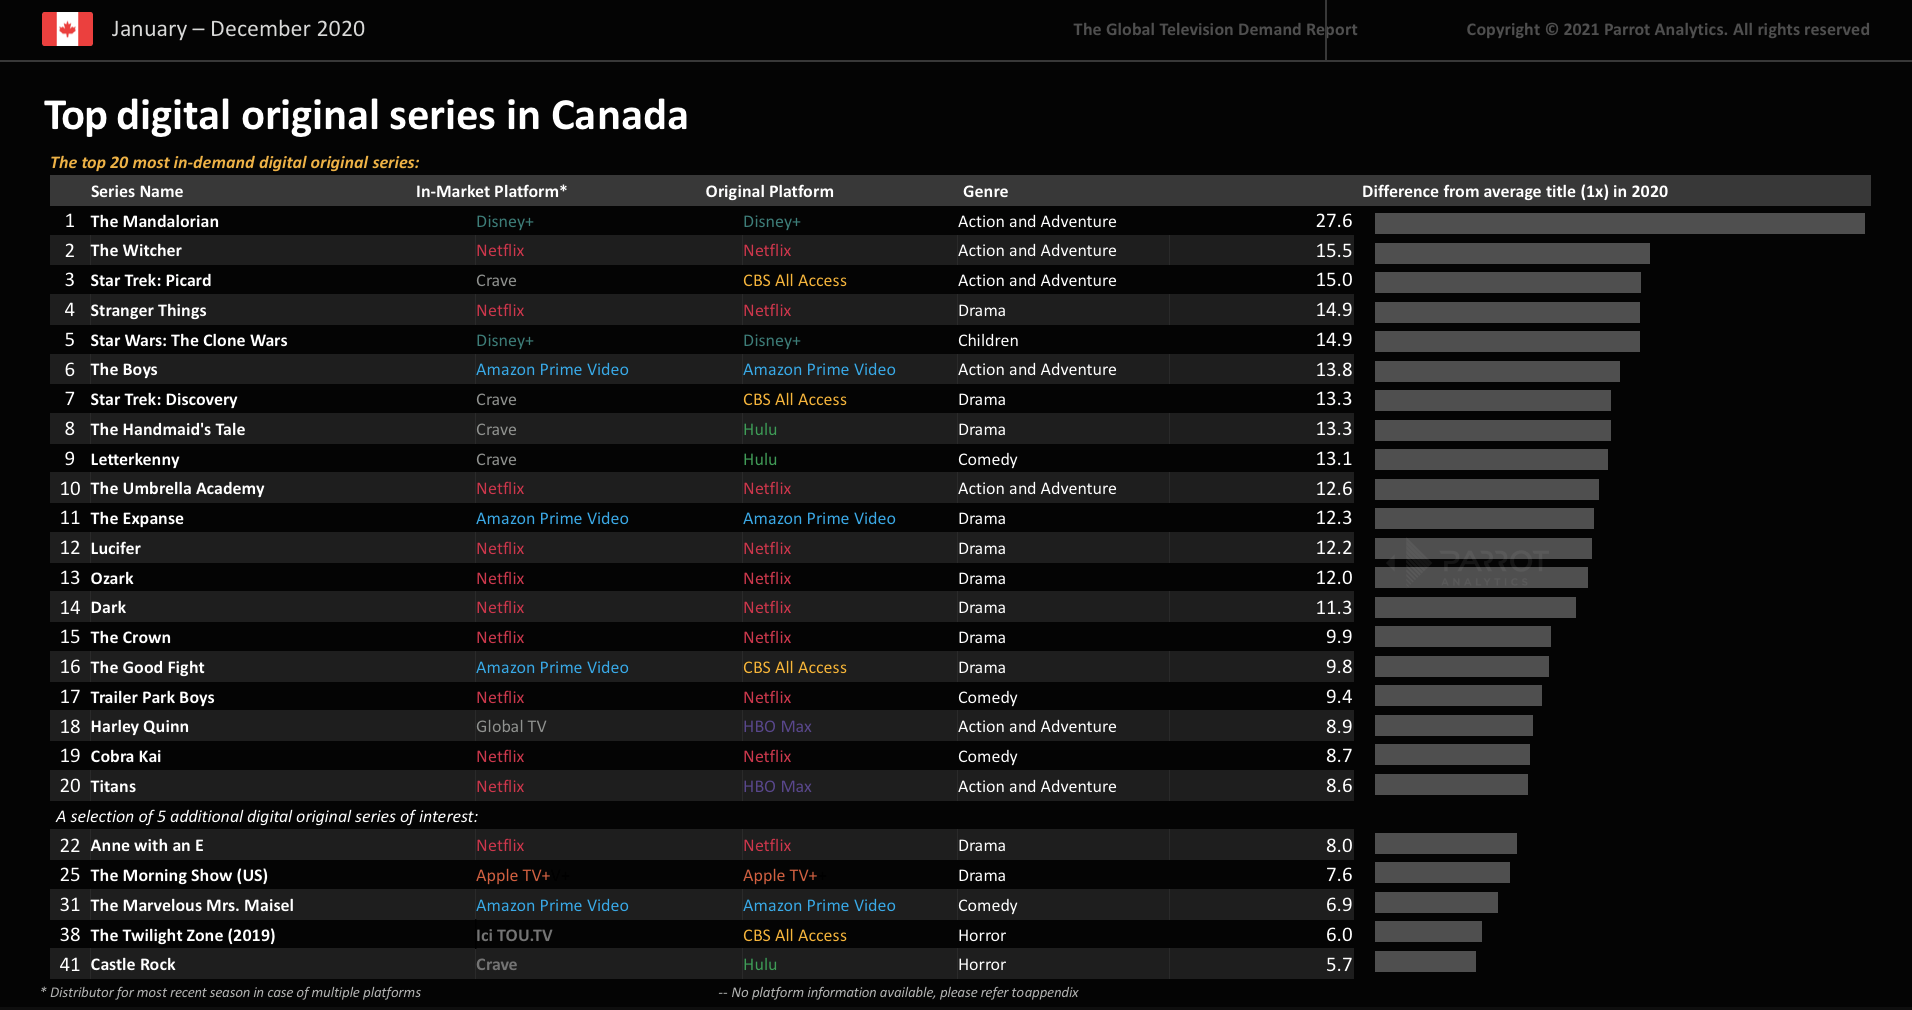Viewport: 1912px width, 1010px height.
Task: Click 'Difference from average title (1x) in 2020' header
Action: [1515, 191]
